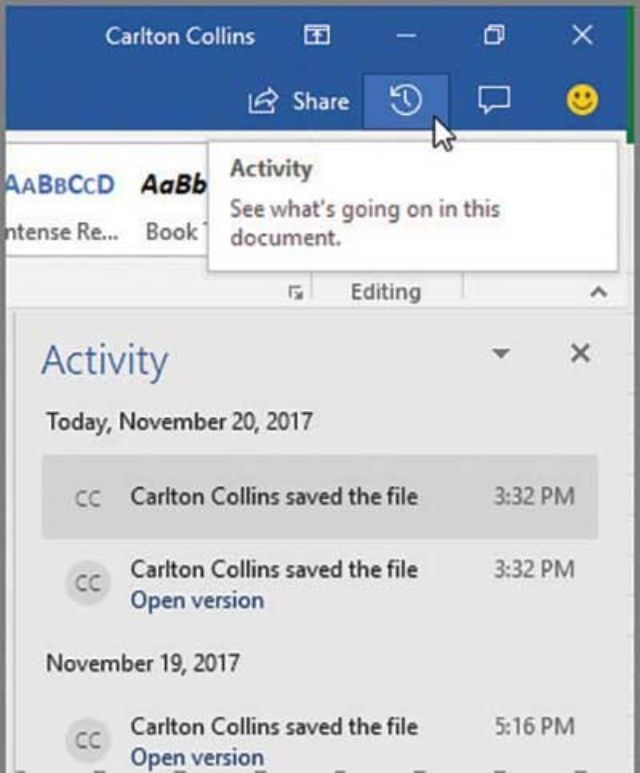This screenshot has height=773, width=640.
Task: Minimize the Word window
Action: pos(406,35)
